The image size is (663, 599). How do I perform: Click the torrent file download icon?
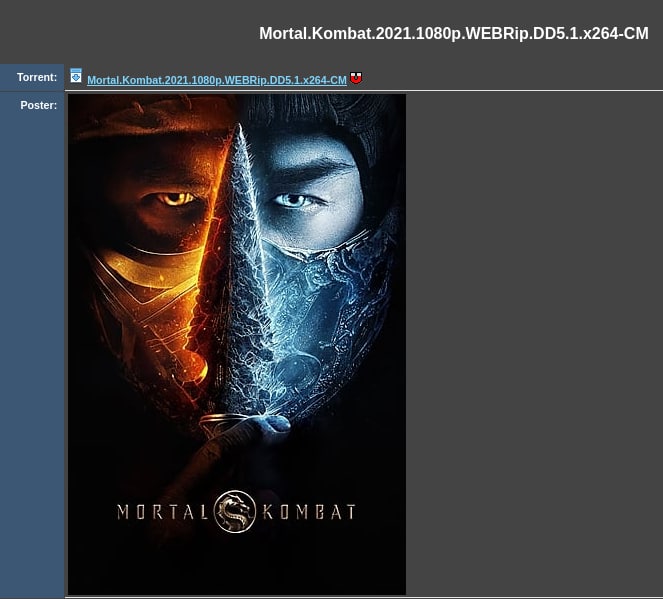(x=76, y=76)
